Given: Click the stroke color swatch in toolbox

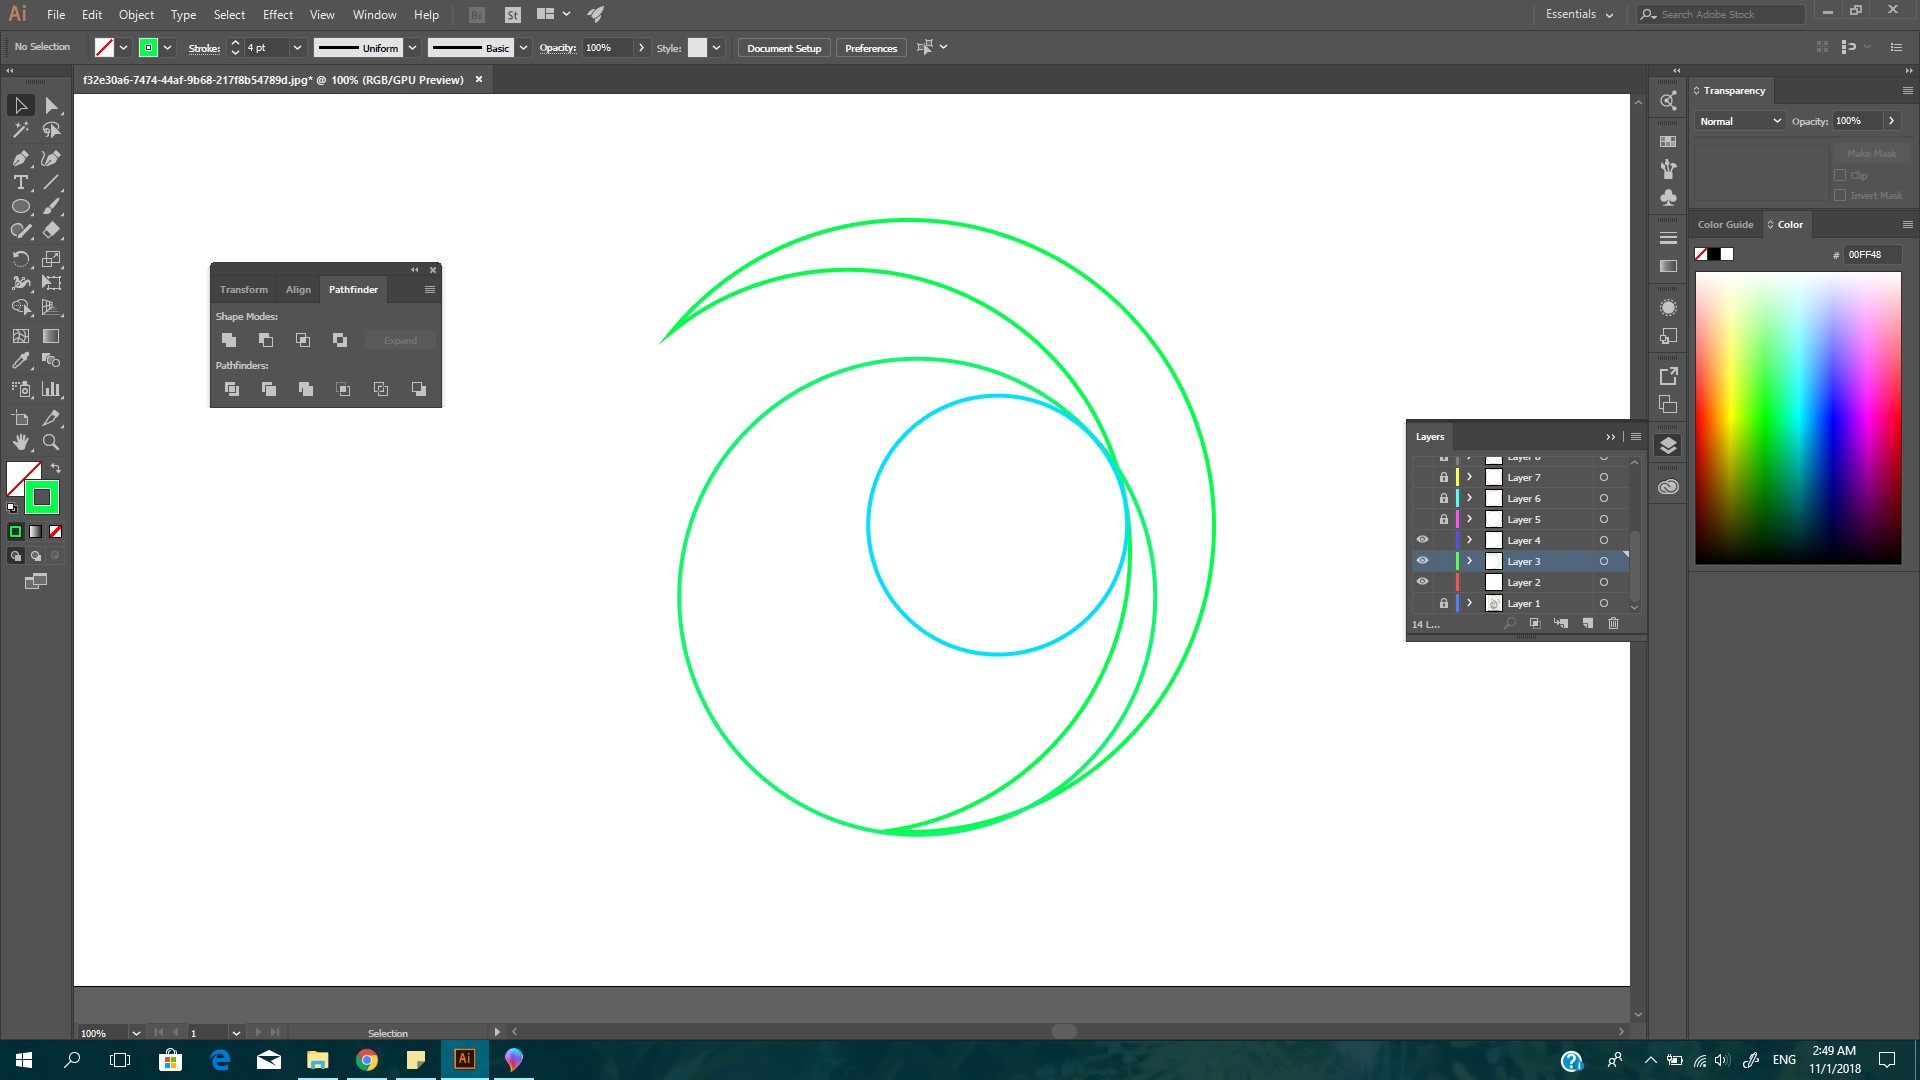Looking at the screenshot, I should (x=42, y=497).
